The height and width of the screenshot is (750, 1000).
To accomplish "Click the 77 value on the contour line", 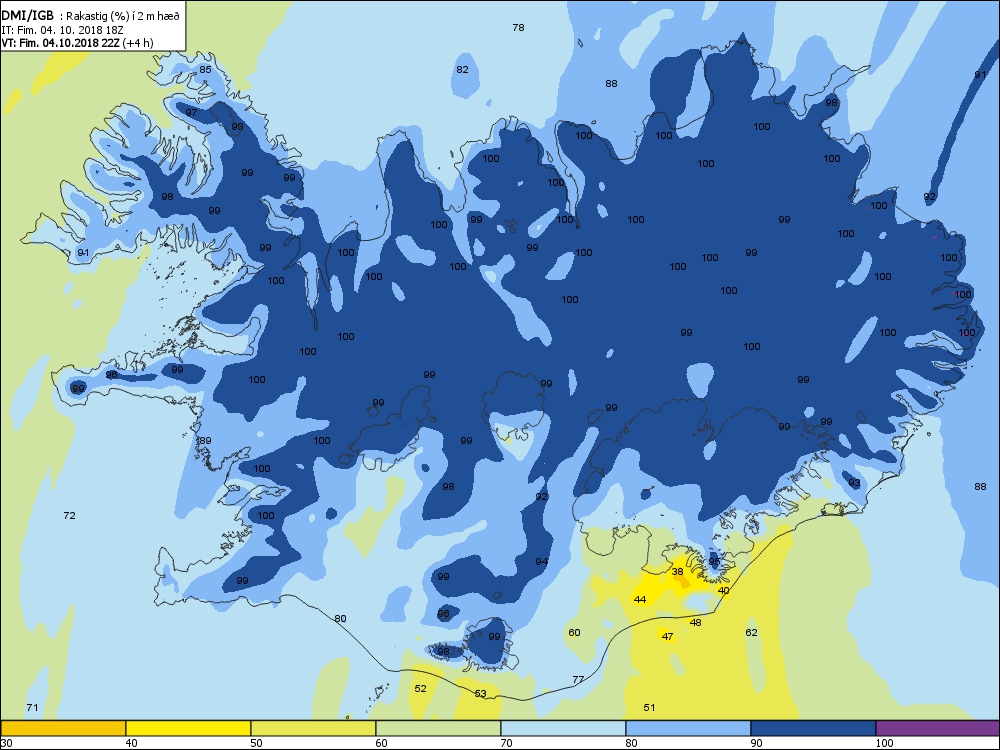I will pos(578,680).
